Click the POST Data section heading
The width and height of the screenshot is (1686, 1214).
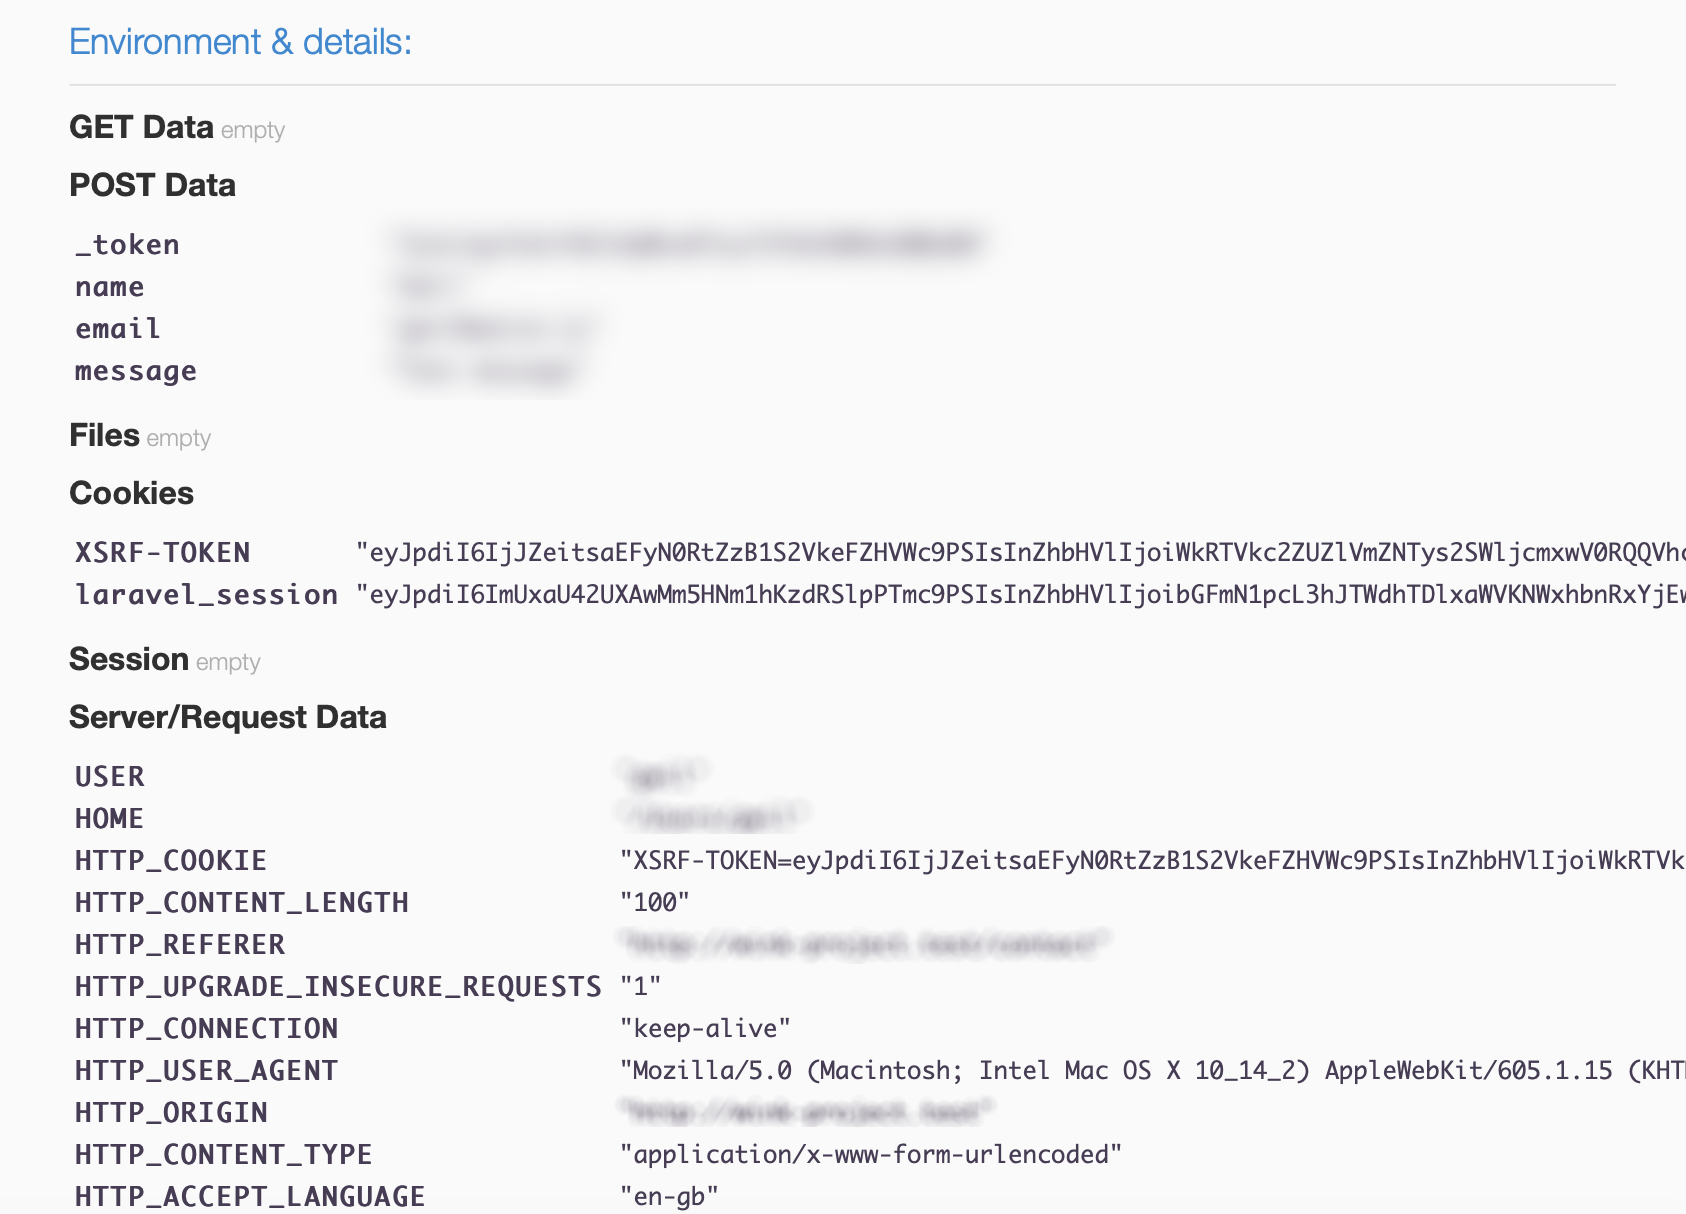152,185
